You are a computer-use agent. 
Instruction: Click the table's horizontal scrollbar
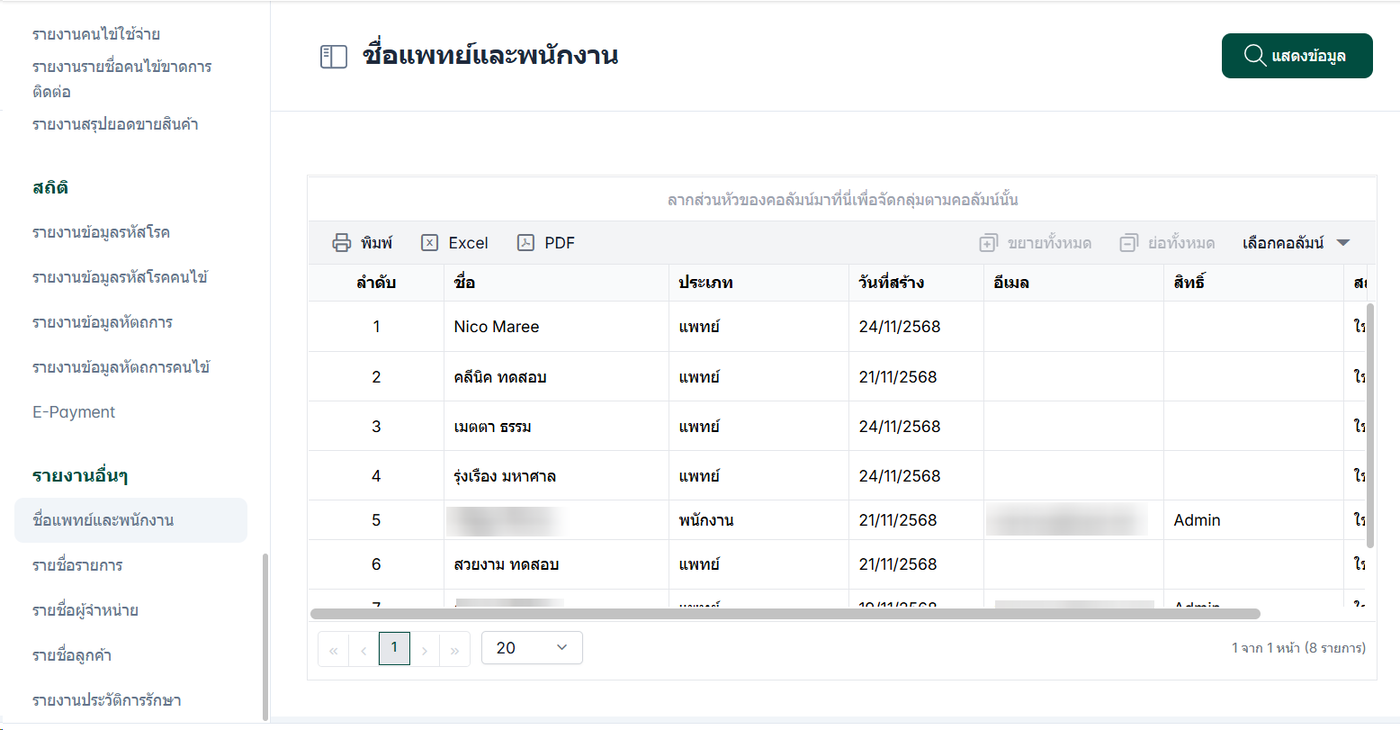click(x=785, y=613)
